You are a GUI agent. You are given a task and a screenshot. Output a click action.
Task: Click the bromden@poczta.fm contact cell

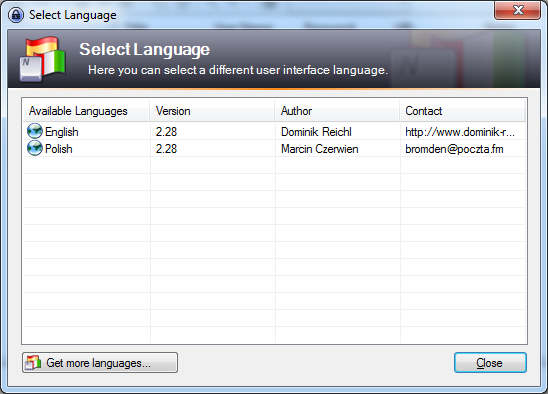point(454,149)
